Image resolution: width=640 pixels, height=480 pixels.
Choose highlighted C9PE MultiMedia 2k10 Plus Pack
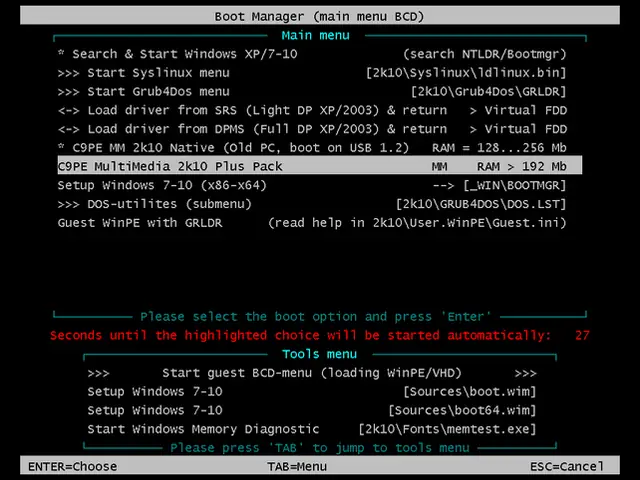click(x=320, y=166)
